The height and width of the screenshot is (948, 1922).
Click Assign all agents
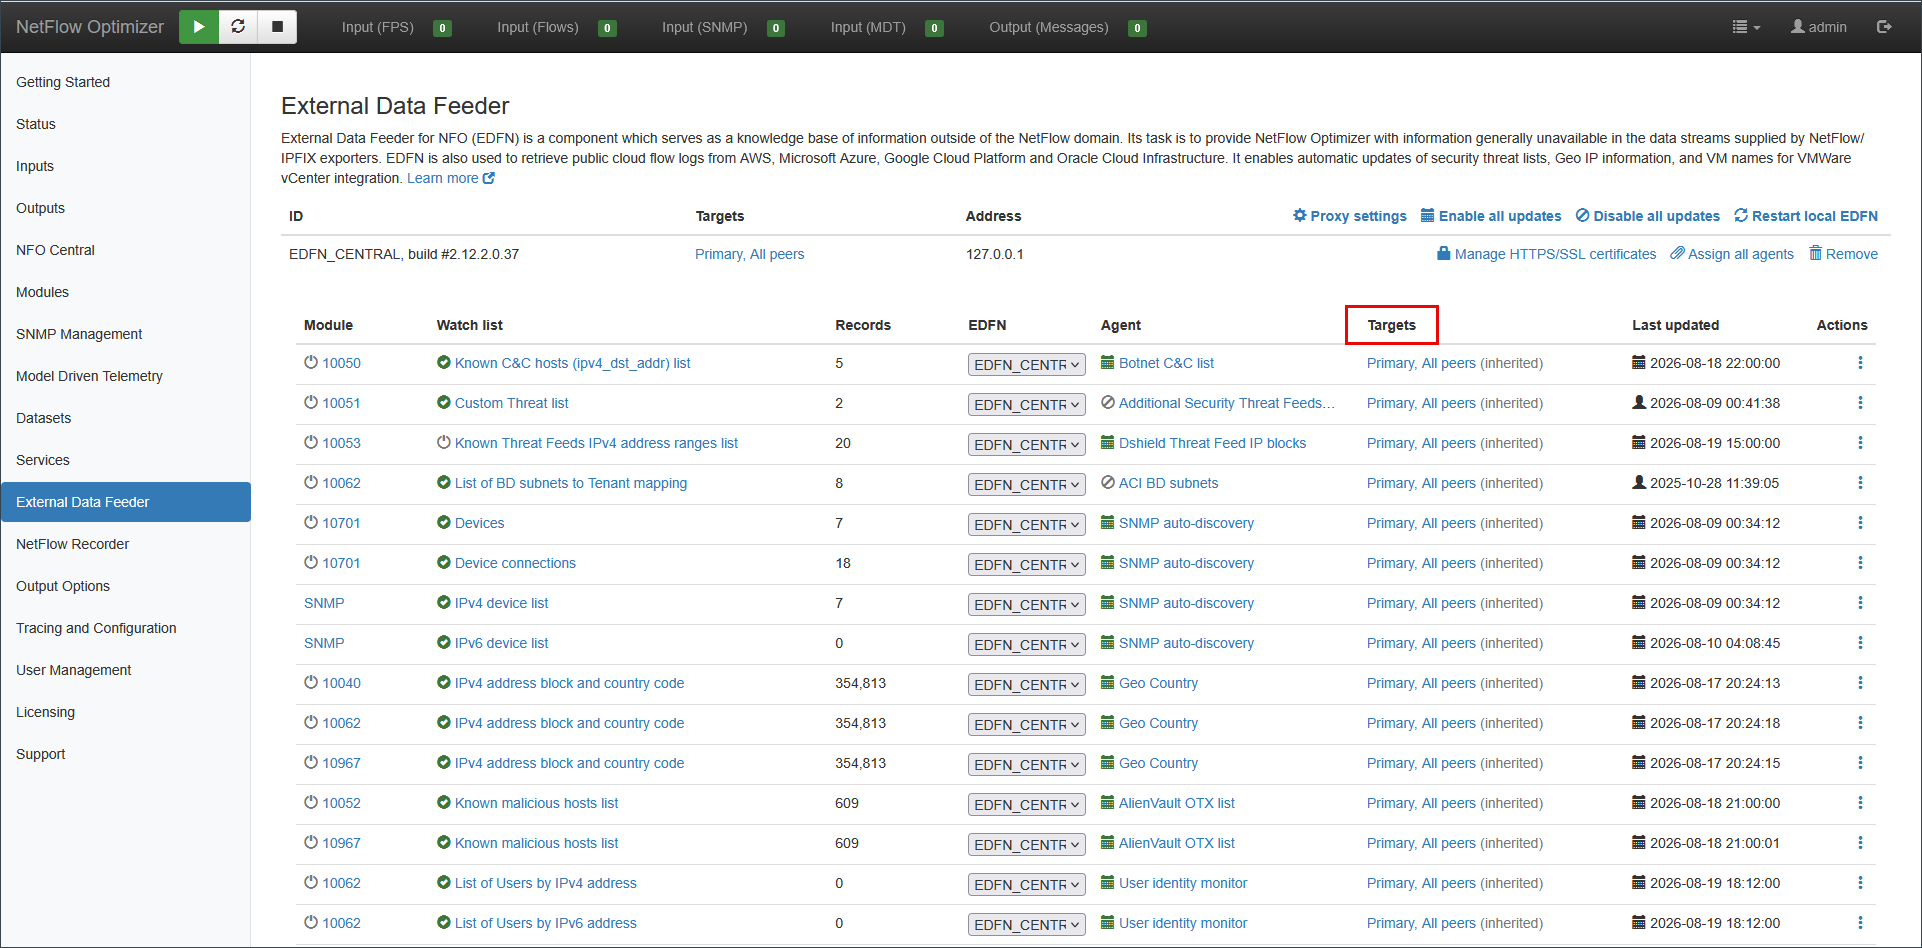tap(1732, 254)
